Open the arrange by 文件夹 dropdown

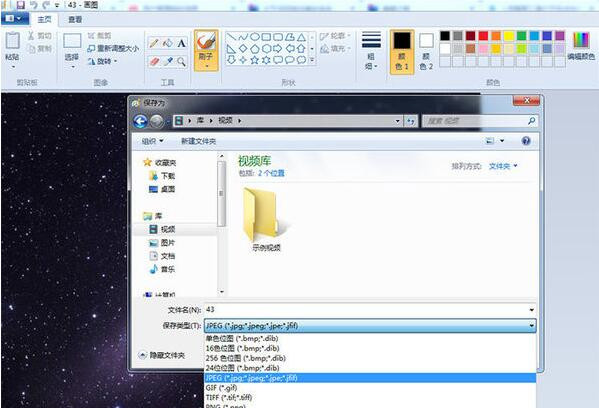503,166
